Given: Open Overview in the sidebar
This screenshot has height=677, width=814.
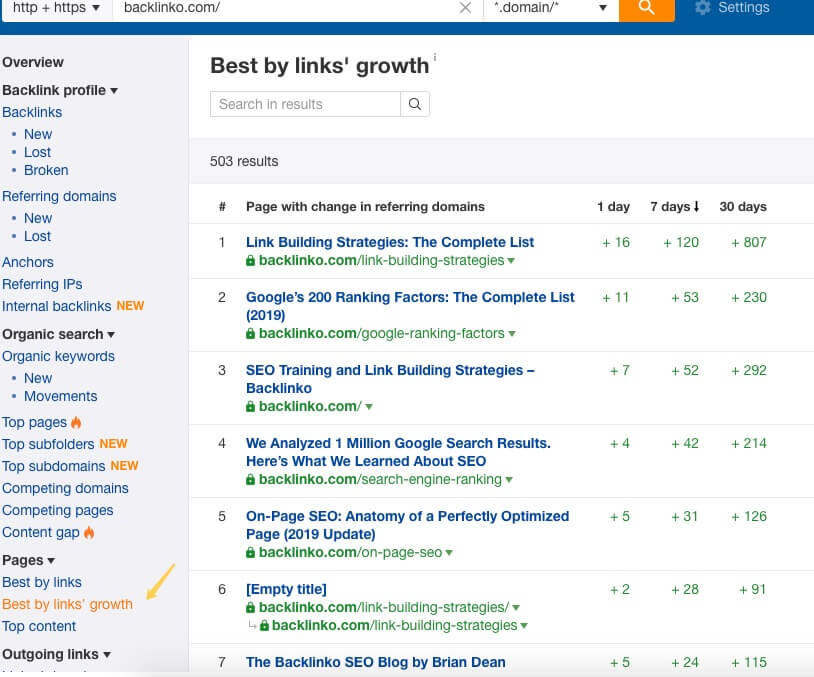Looking at the screenshot, I should [x=33, y=62].
